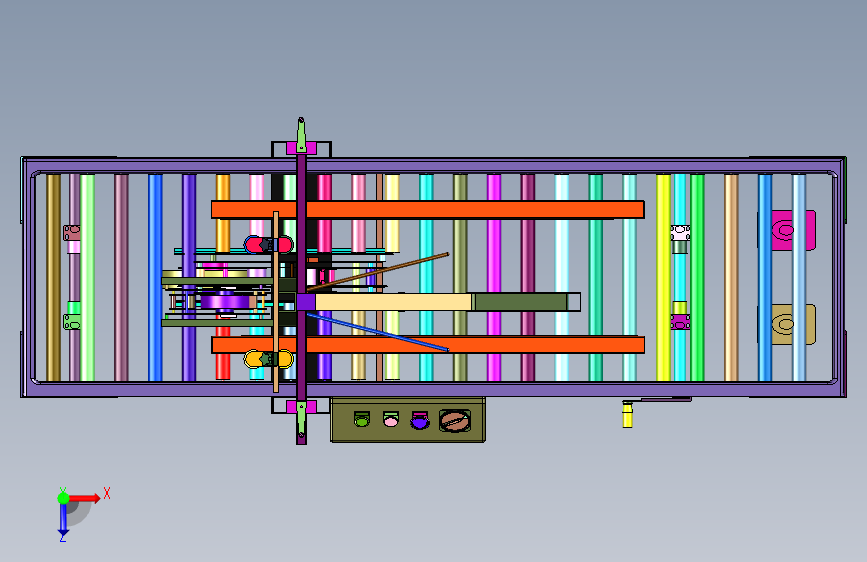Select the cream-colored central beam
The height and width of the screenshot is (562, 867).
click(393, 302)
